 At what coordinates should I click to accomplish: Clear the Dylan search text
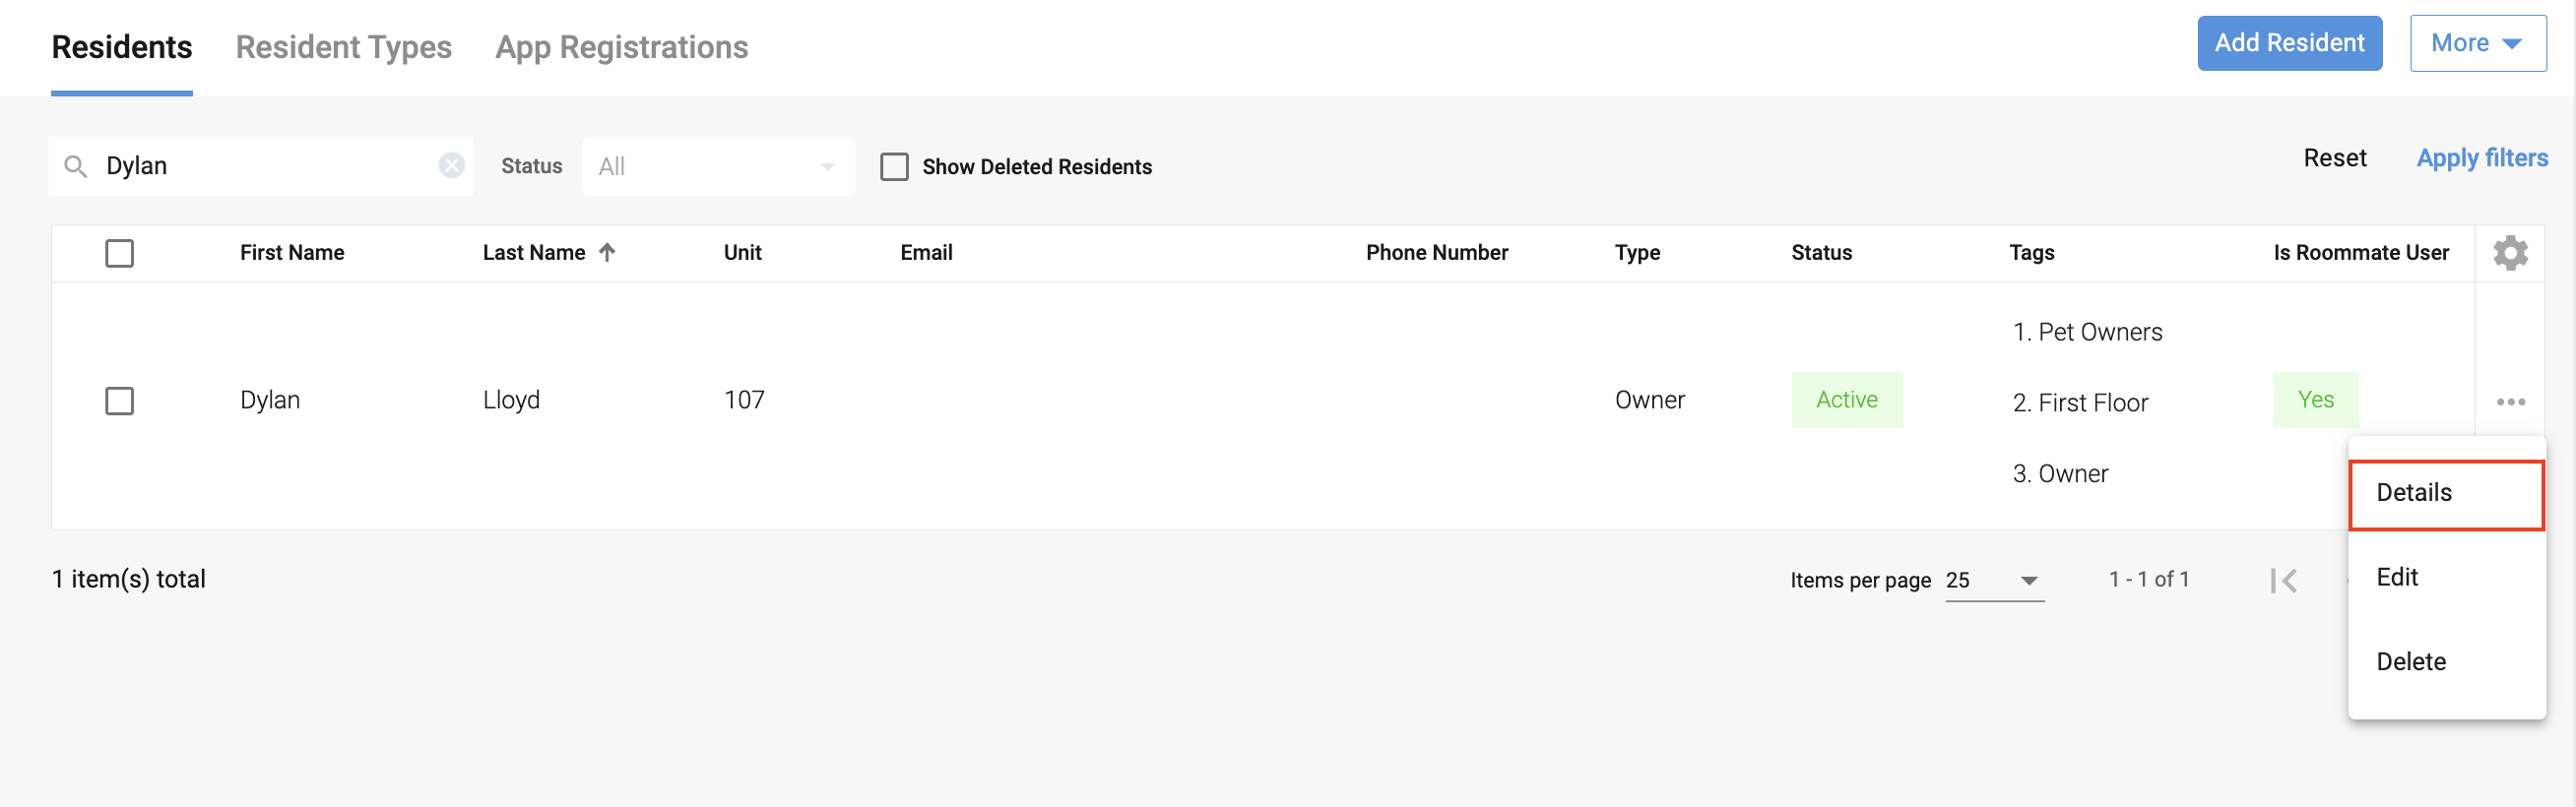[x=452, y=165]
